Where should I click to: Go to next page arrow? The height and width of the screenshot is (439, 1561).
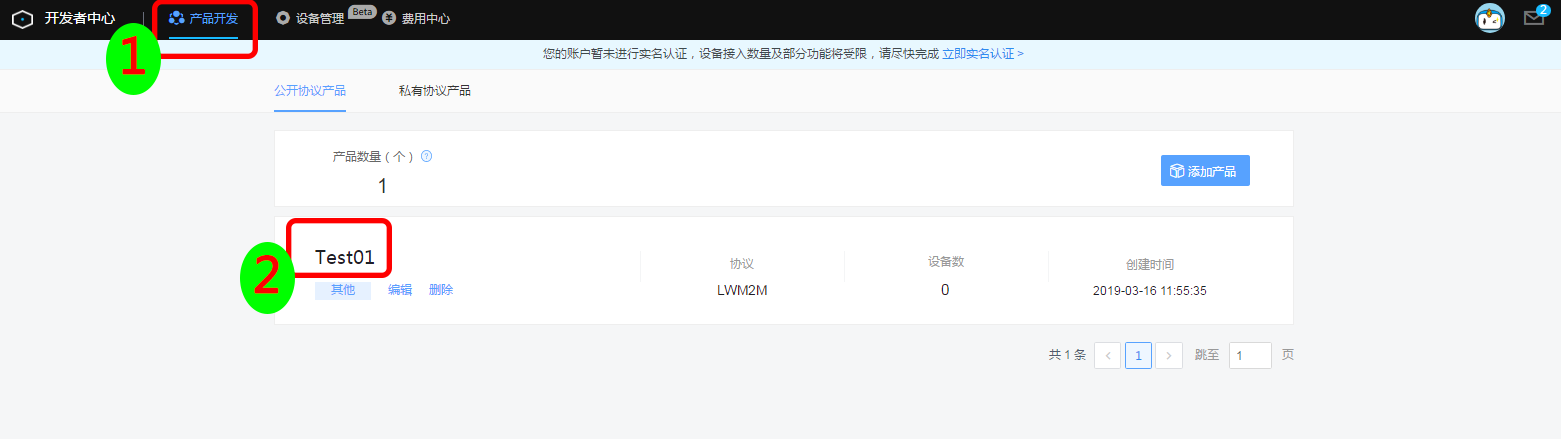pyautogui.click(x=1169, y=355)
